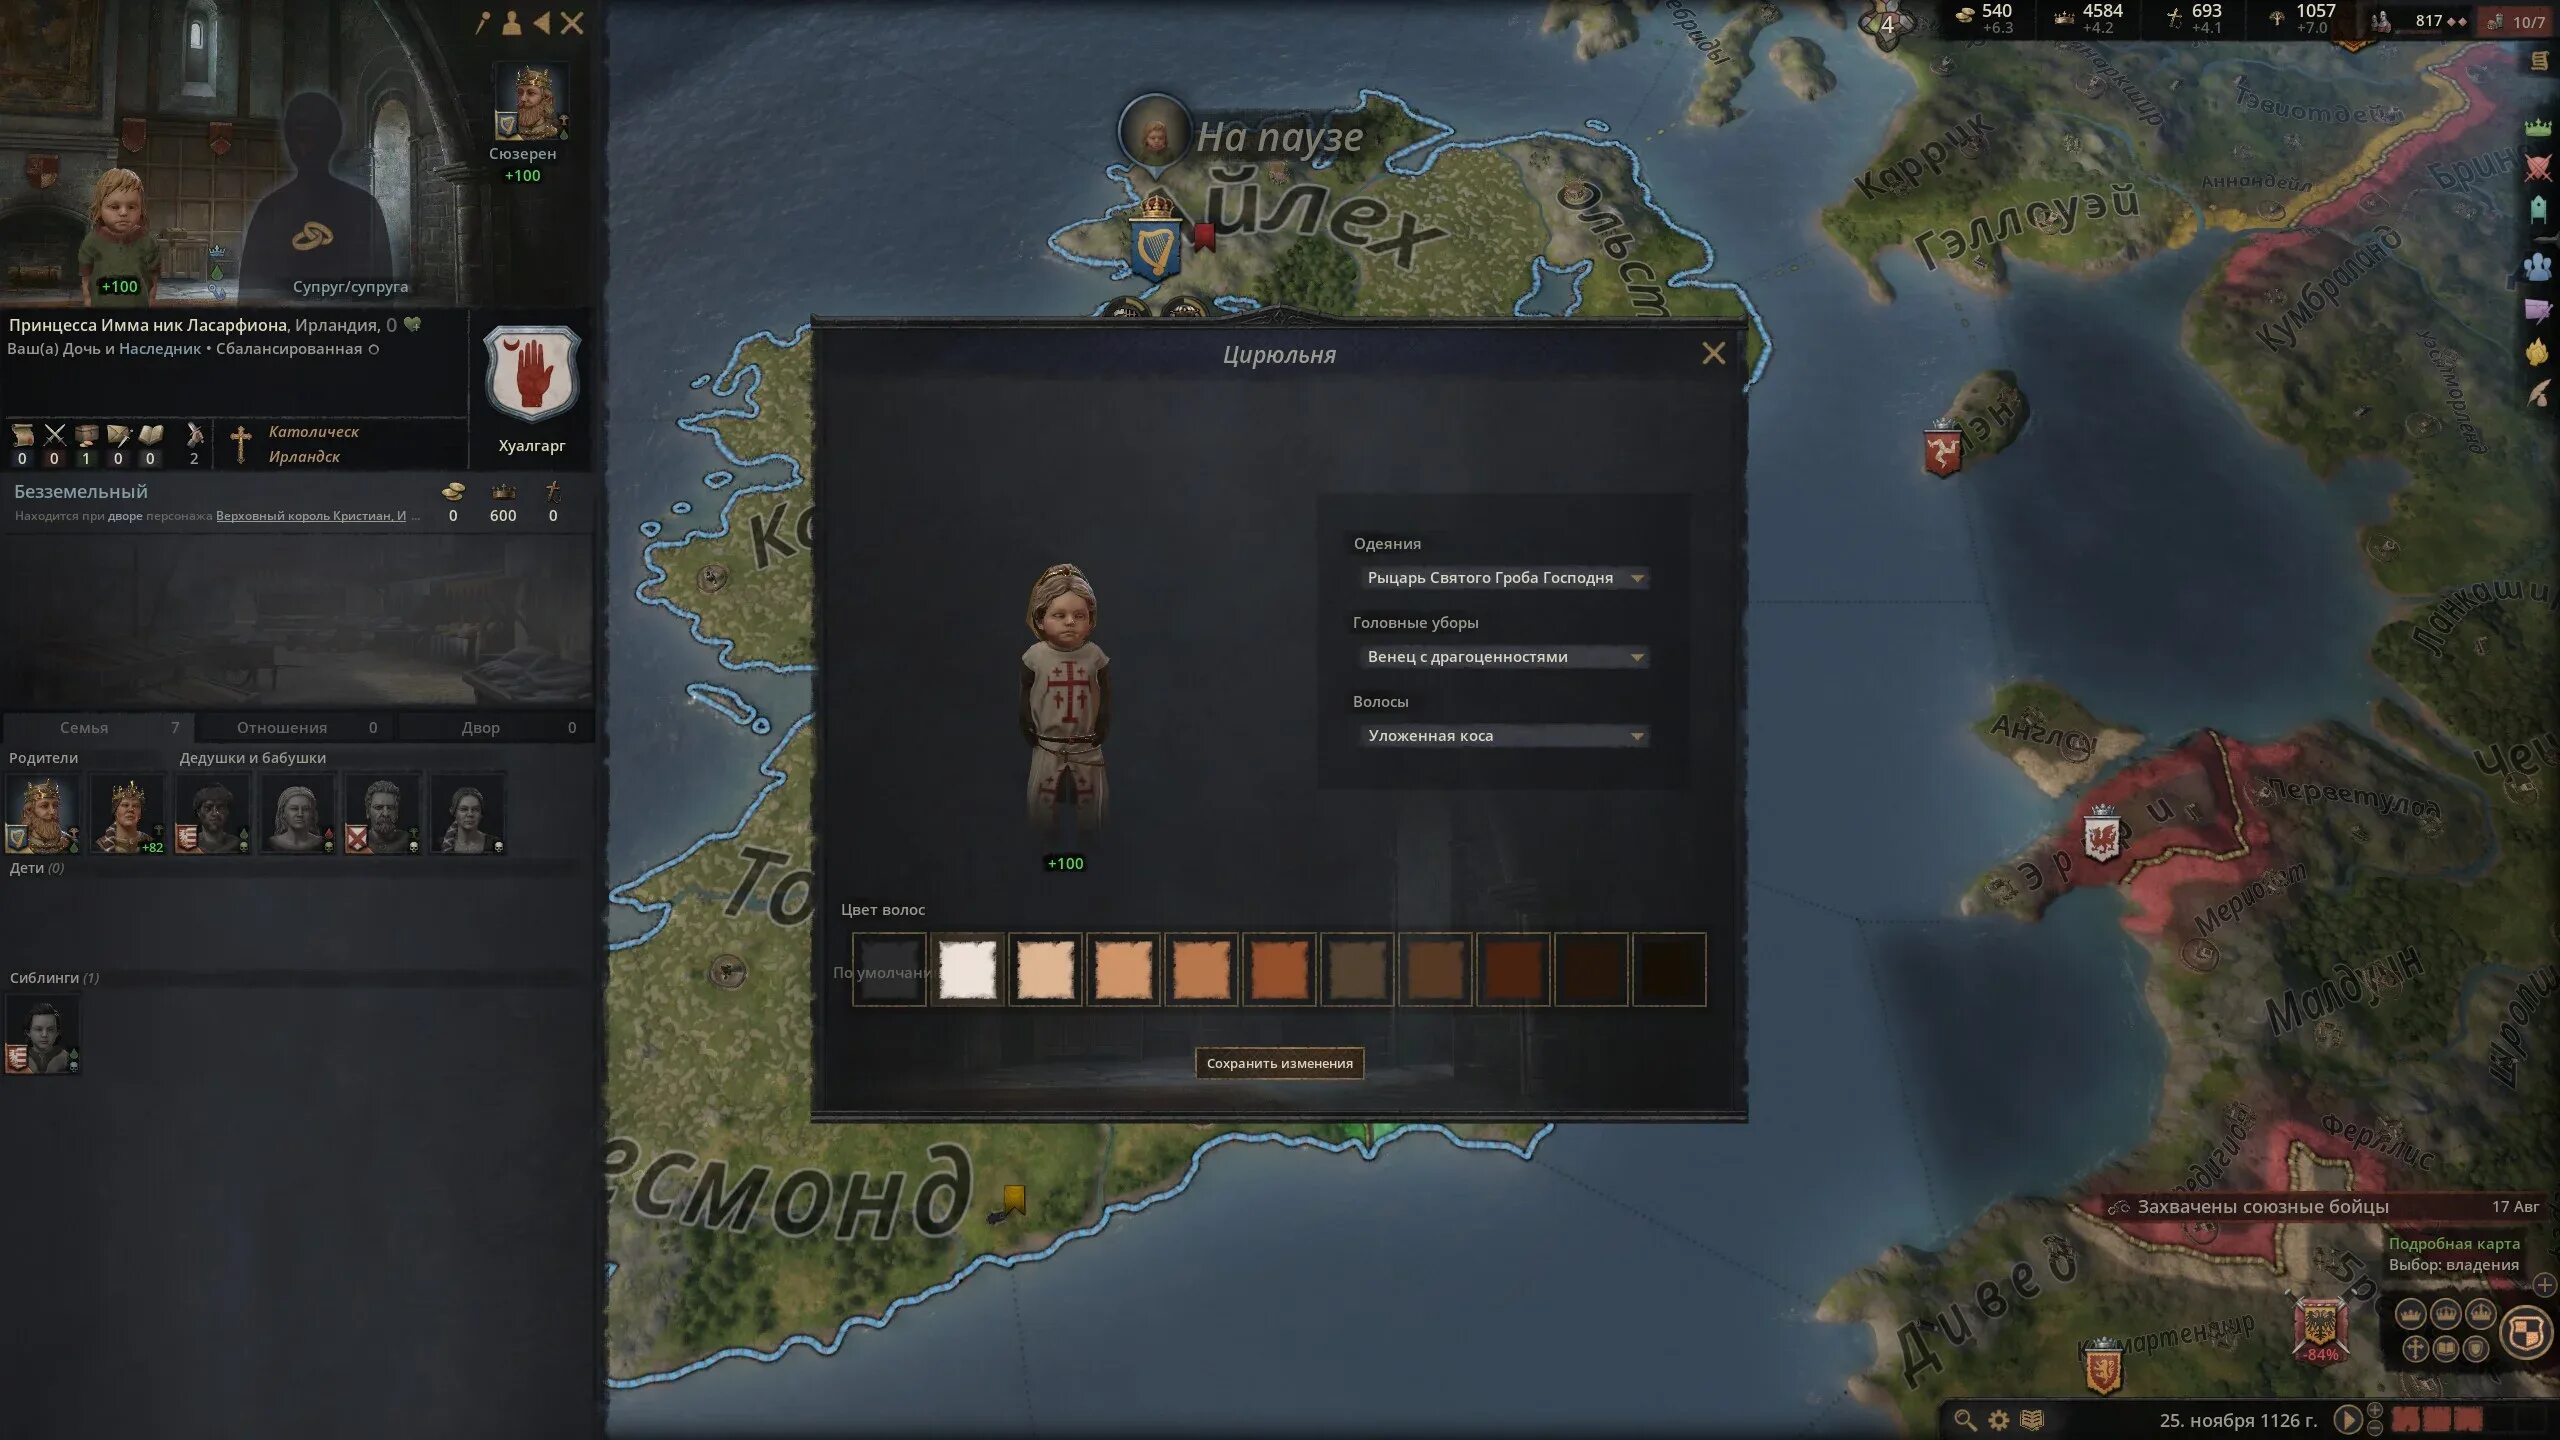2560x1440 pixels.
Task: Open the military red swords sidebar icon
Action: (2538, 168)
